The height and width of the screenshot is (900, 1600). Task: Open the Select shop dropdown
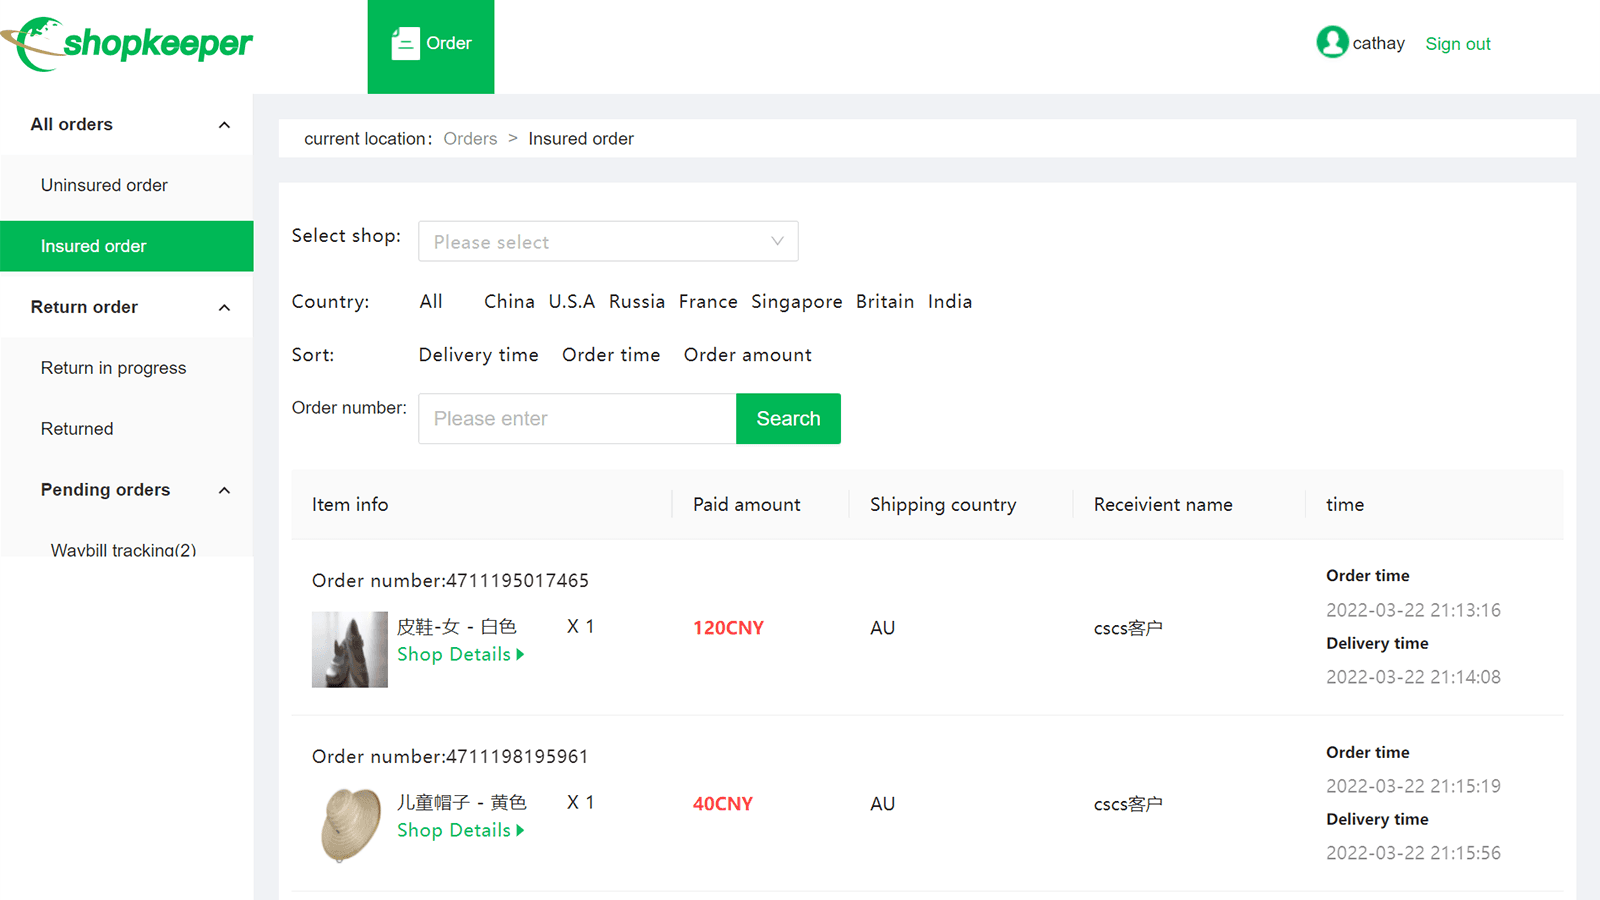click(x=608, y=242)
